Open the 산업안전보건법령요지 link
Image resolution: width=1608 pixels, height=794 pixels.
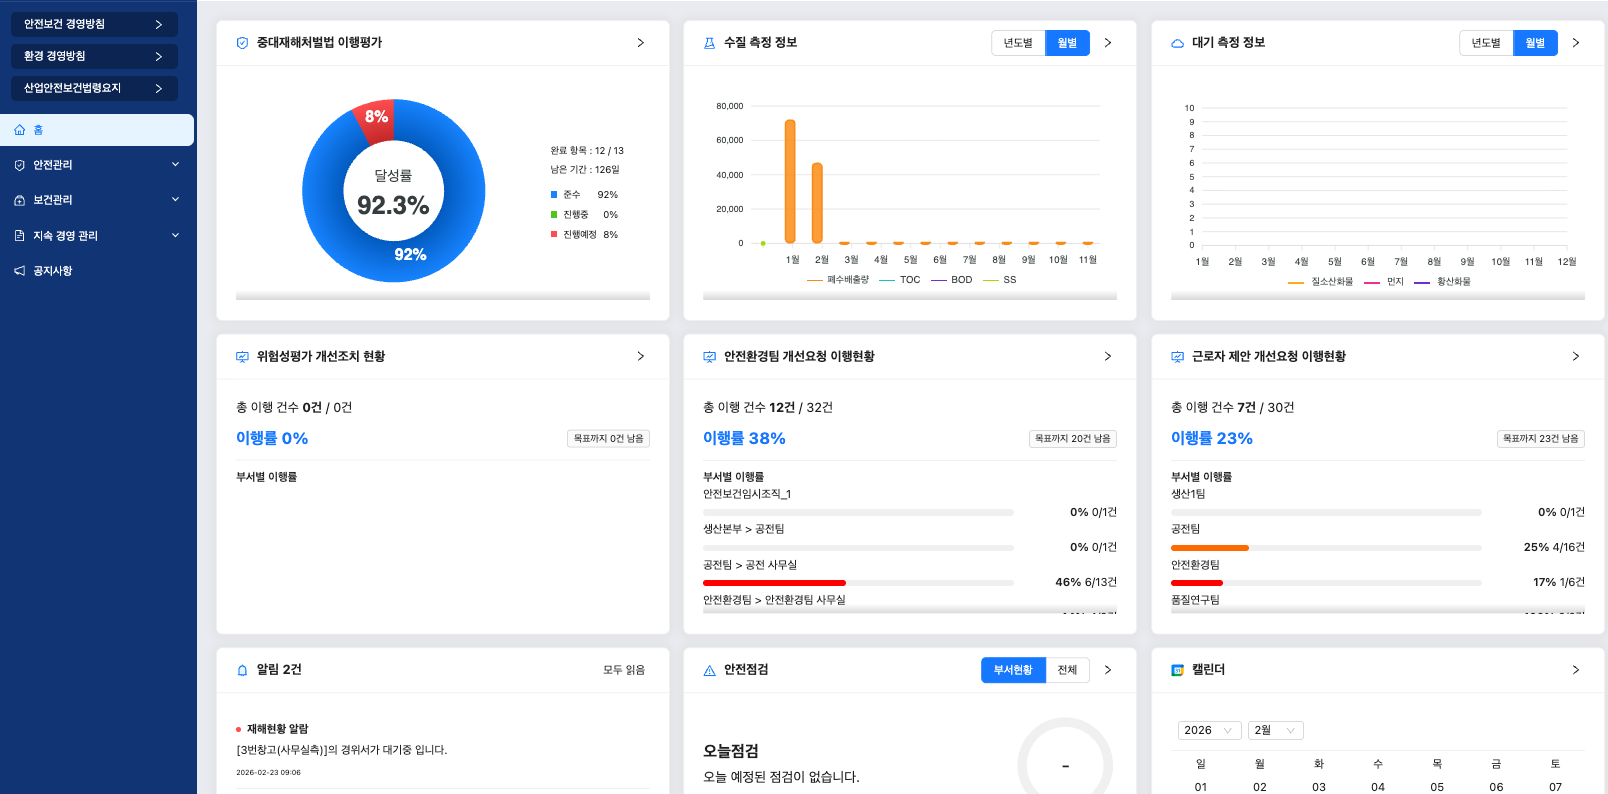tap(94, 88)
